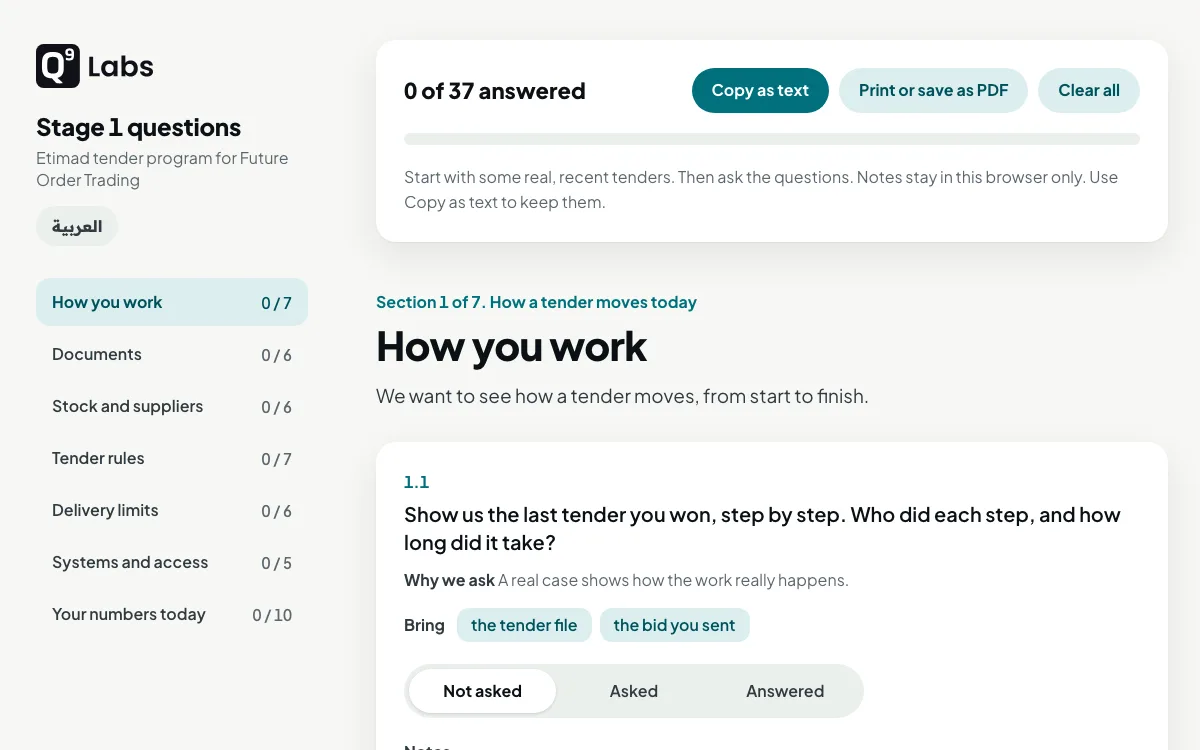Click Copy as text button
The height and width of the screenshot is (750, 1200).
click(760, 90)
